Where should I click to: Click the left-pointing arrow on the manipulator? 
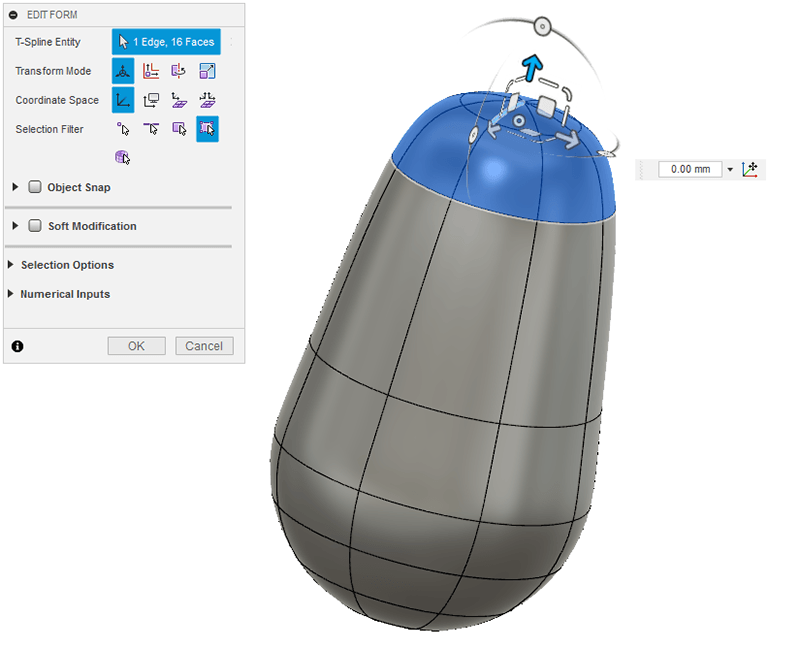(494, 128)
